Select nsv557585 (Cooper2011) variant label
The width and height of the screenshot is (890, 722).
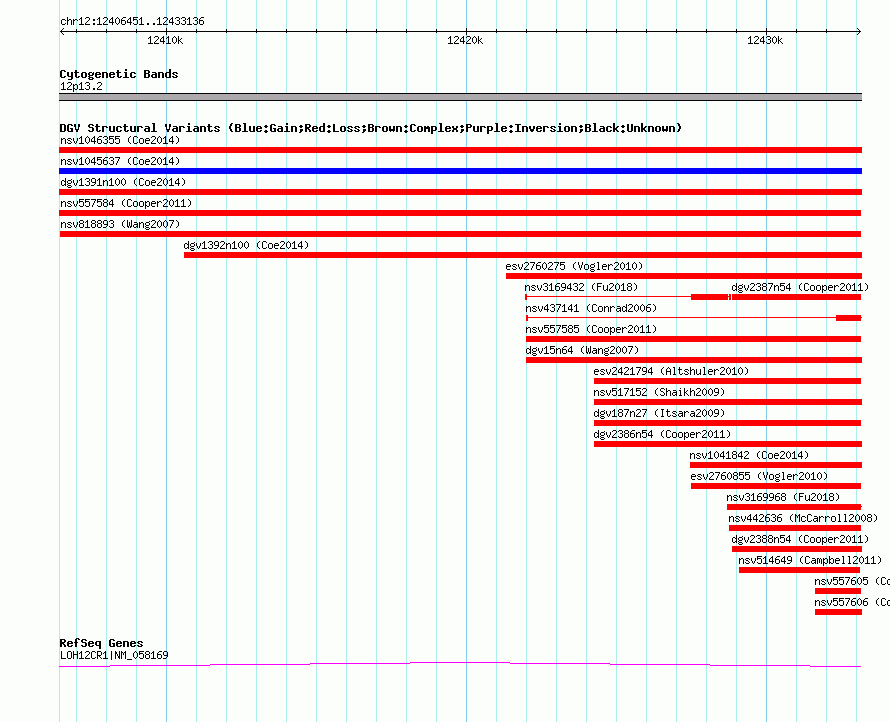591,329
